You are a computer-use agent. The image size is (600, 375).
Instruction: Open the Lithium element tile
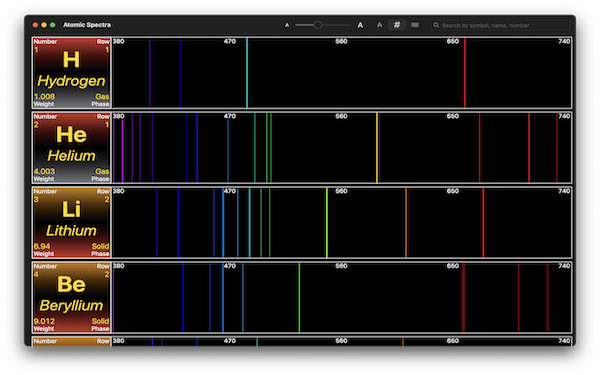pos(72,223)
